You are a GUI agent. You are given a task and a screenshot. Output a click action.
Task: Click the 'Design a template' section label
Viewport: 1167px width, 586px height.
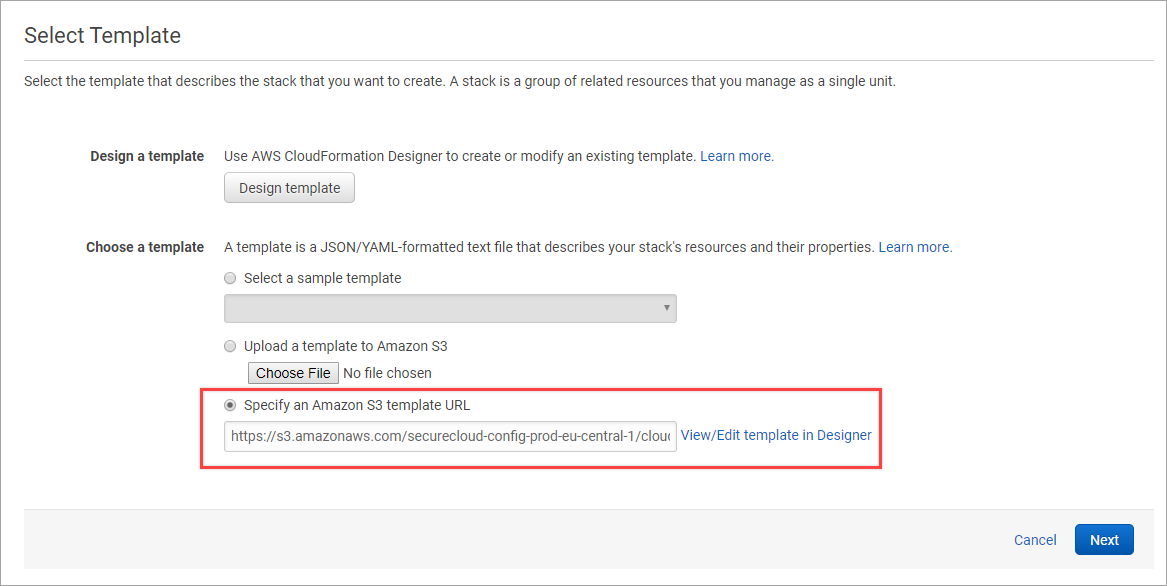coord(147,156)
